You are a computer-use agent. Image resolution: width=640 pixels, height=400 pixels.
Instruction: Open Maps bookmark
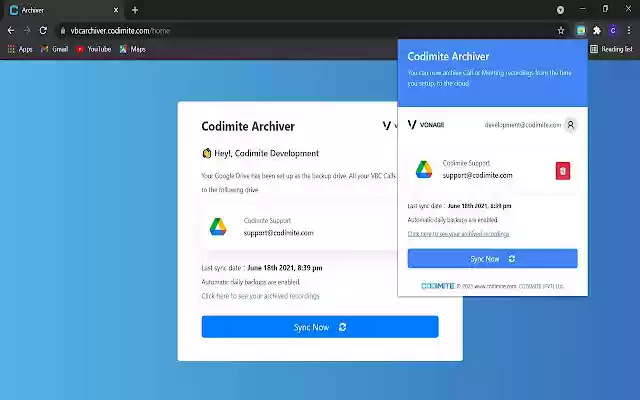132,49
